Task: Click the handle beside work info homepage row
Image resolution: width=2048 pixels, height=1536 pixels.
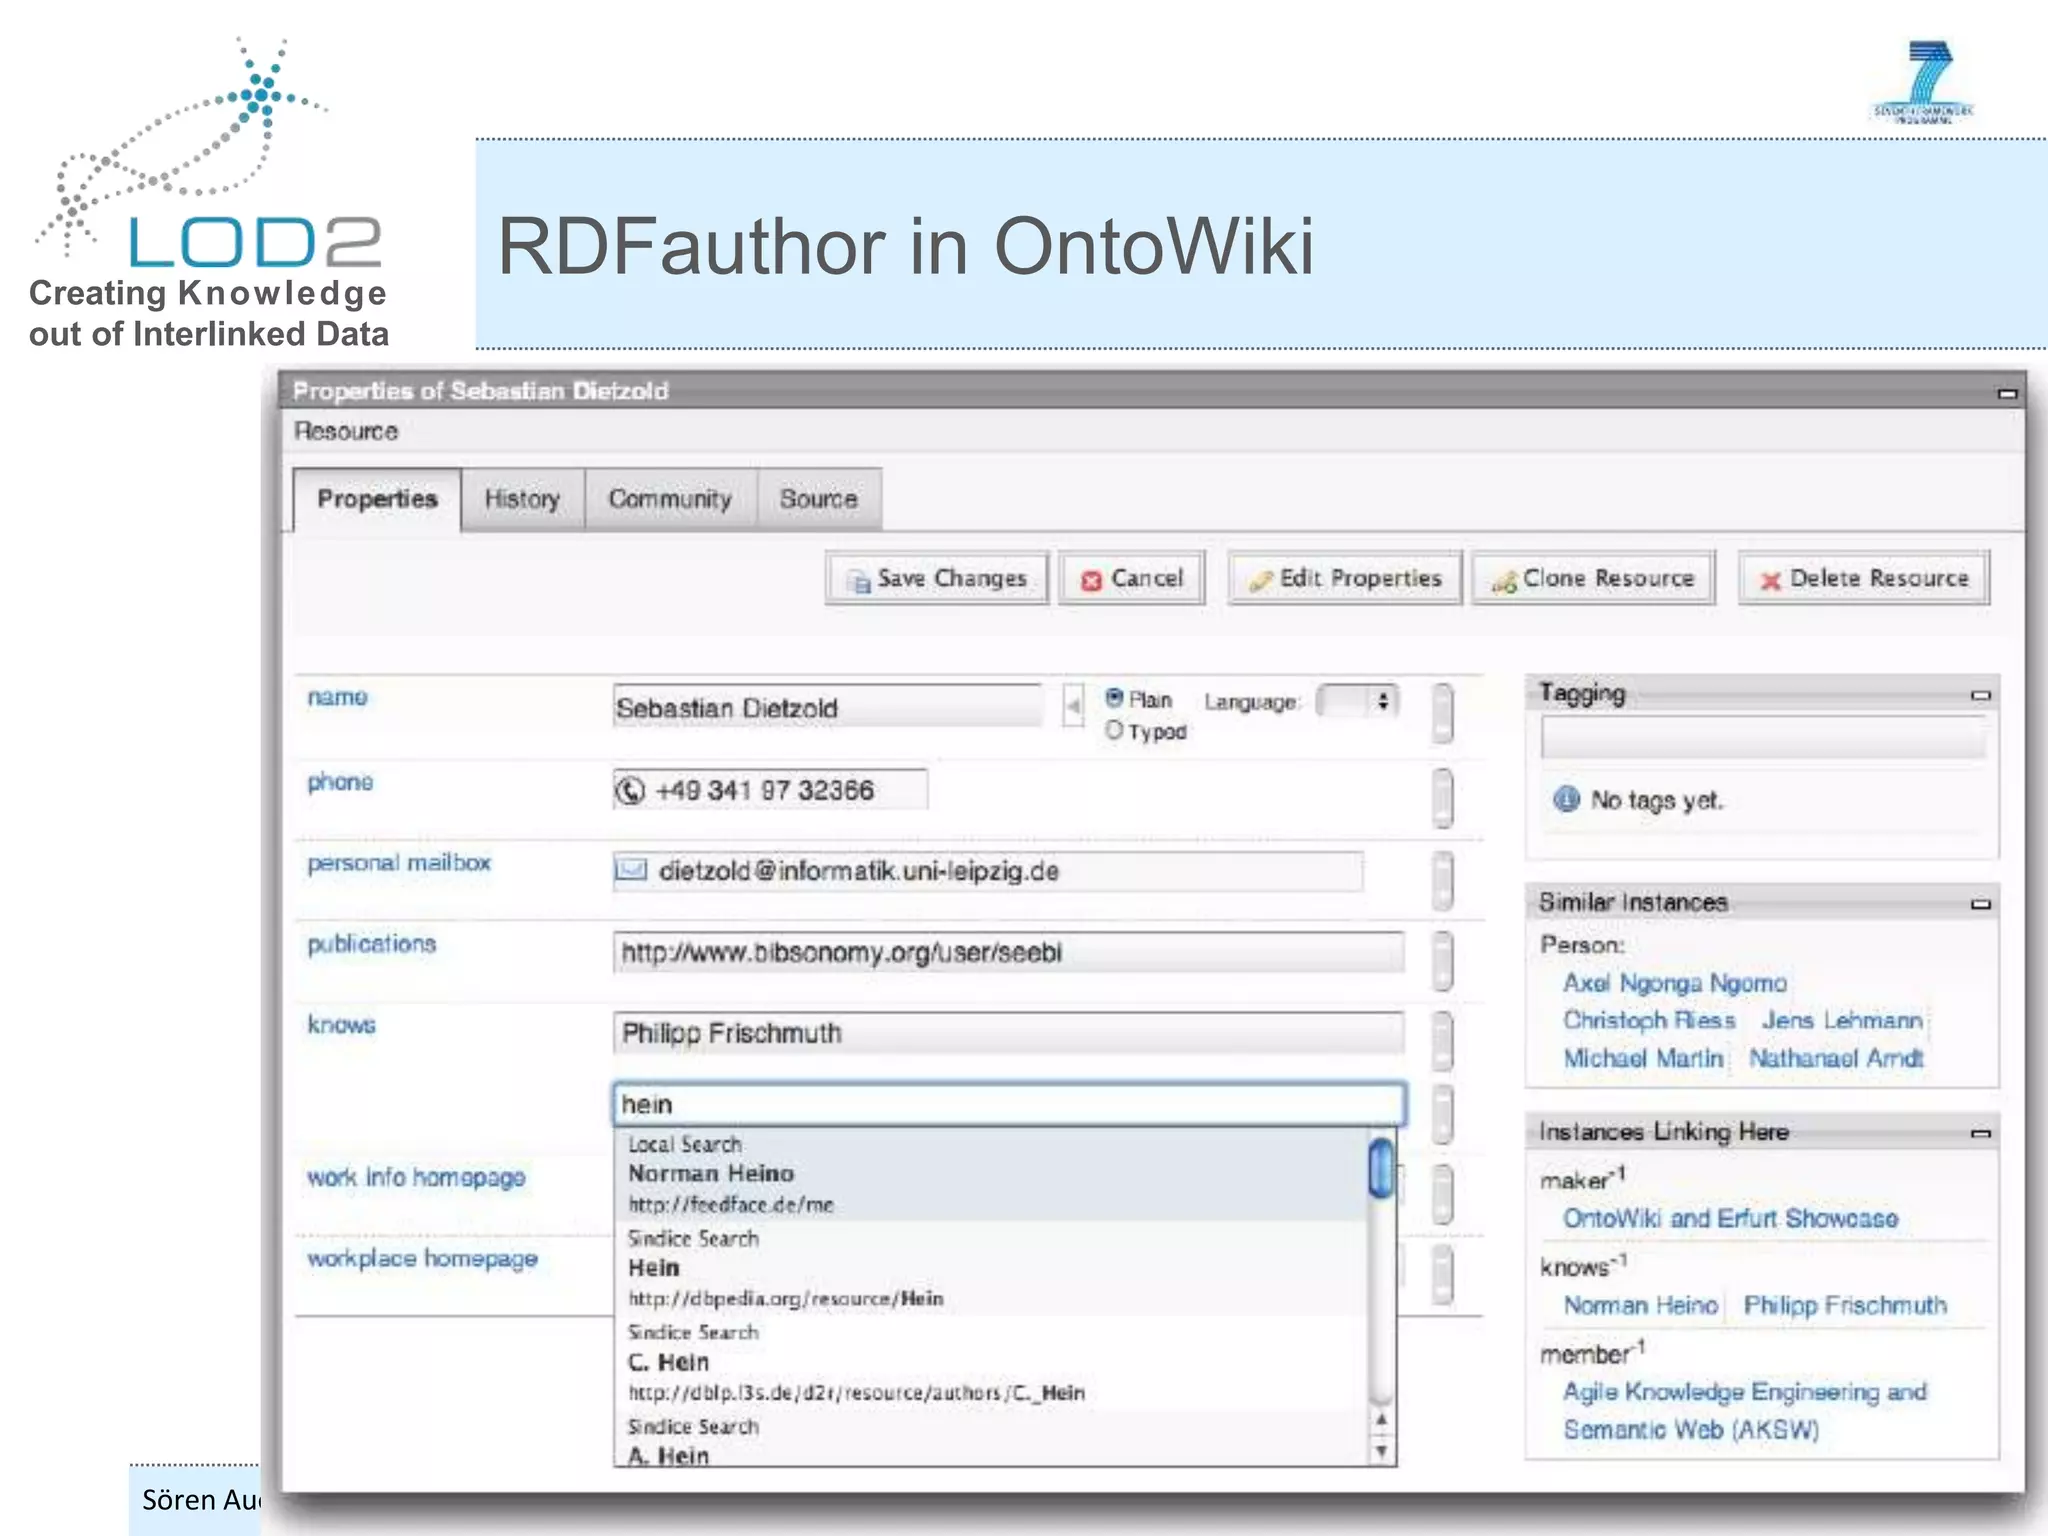Action: pyautogui.click(x=1442, y=1194)
